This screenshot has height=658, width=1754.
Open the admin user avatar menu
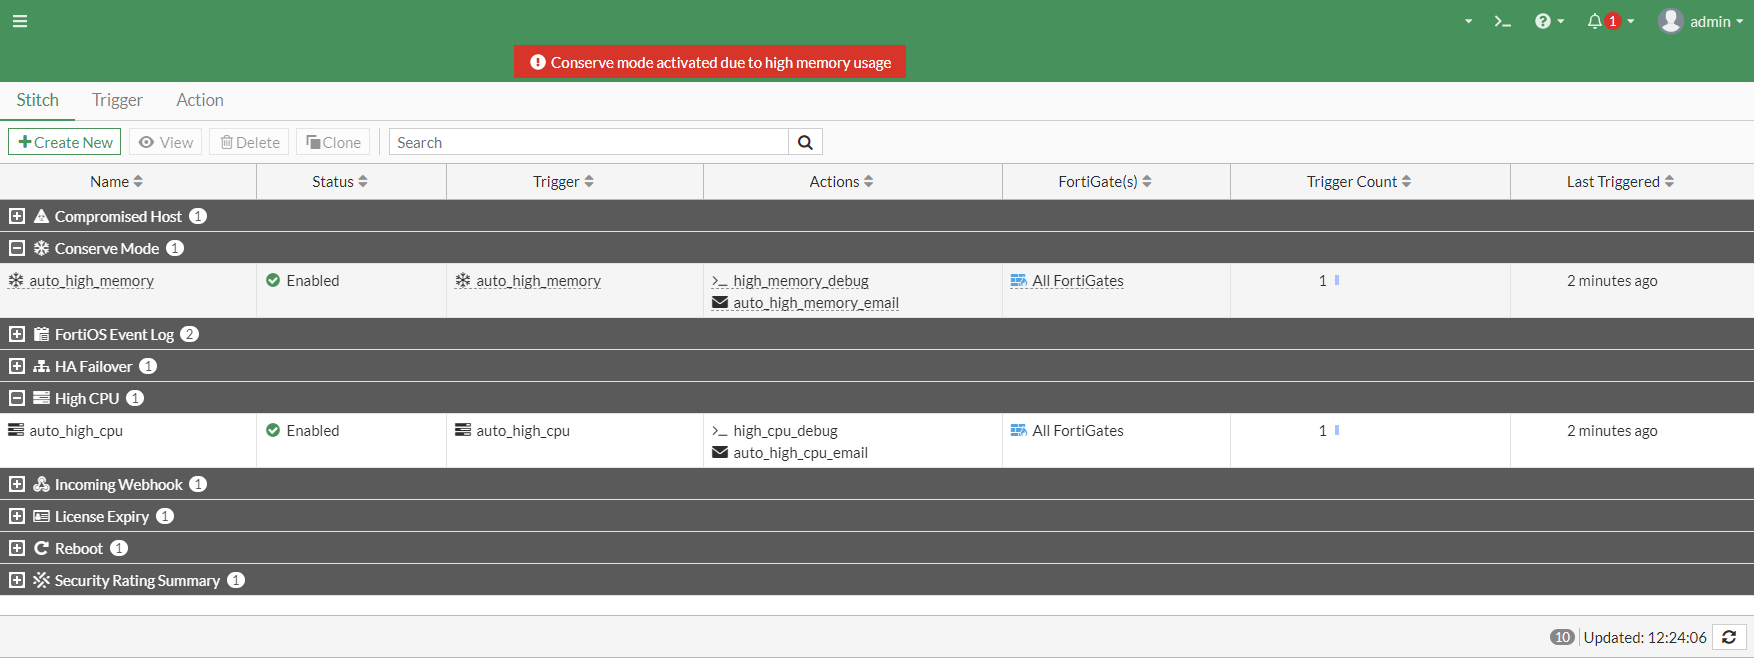tap(1700, 21)
